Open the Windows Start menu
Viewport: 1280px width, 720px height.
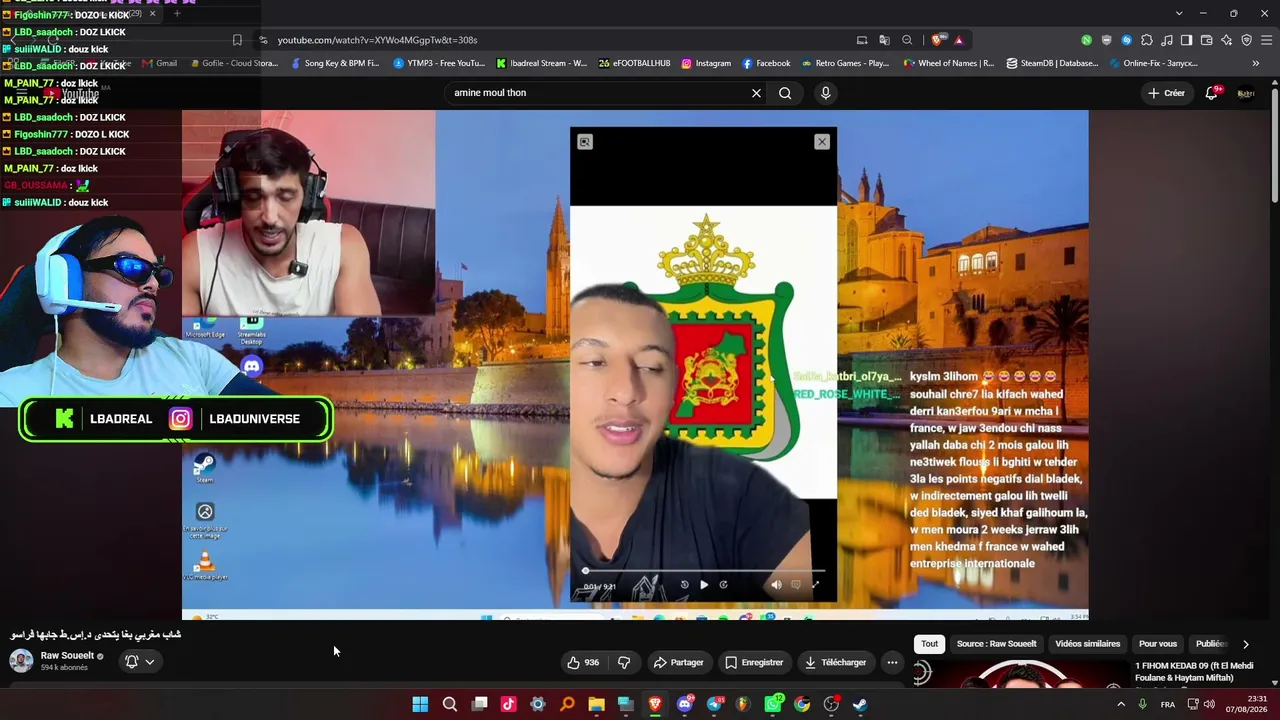click(x=420, y=704)
